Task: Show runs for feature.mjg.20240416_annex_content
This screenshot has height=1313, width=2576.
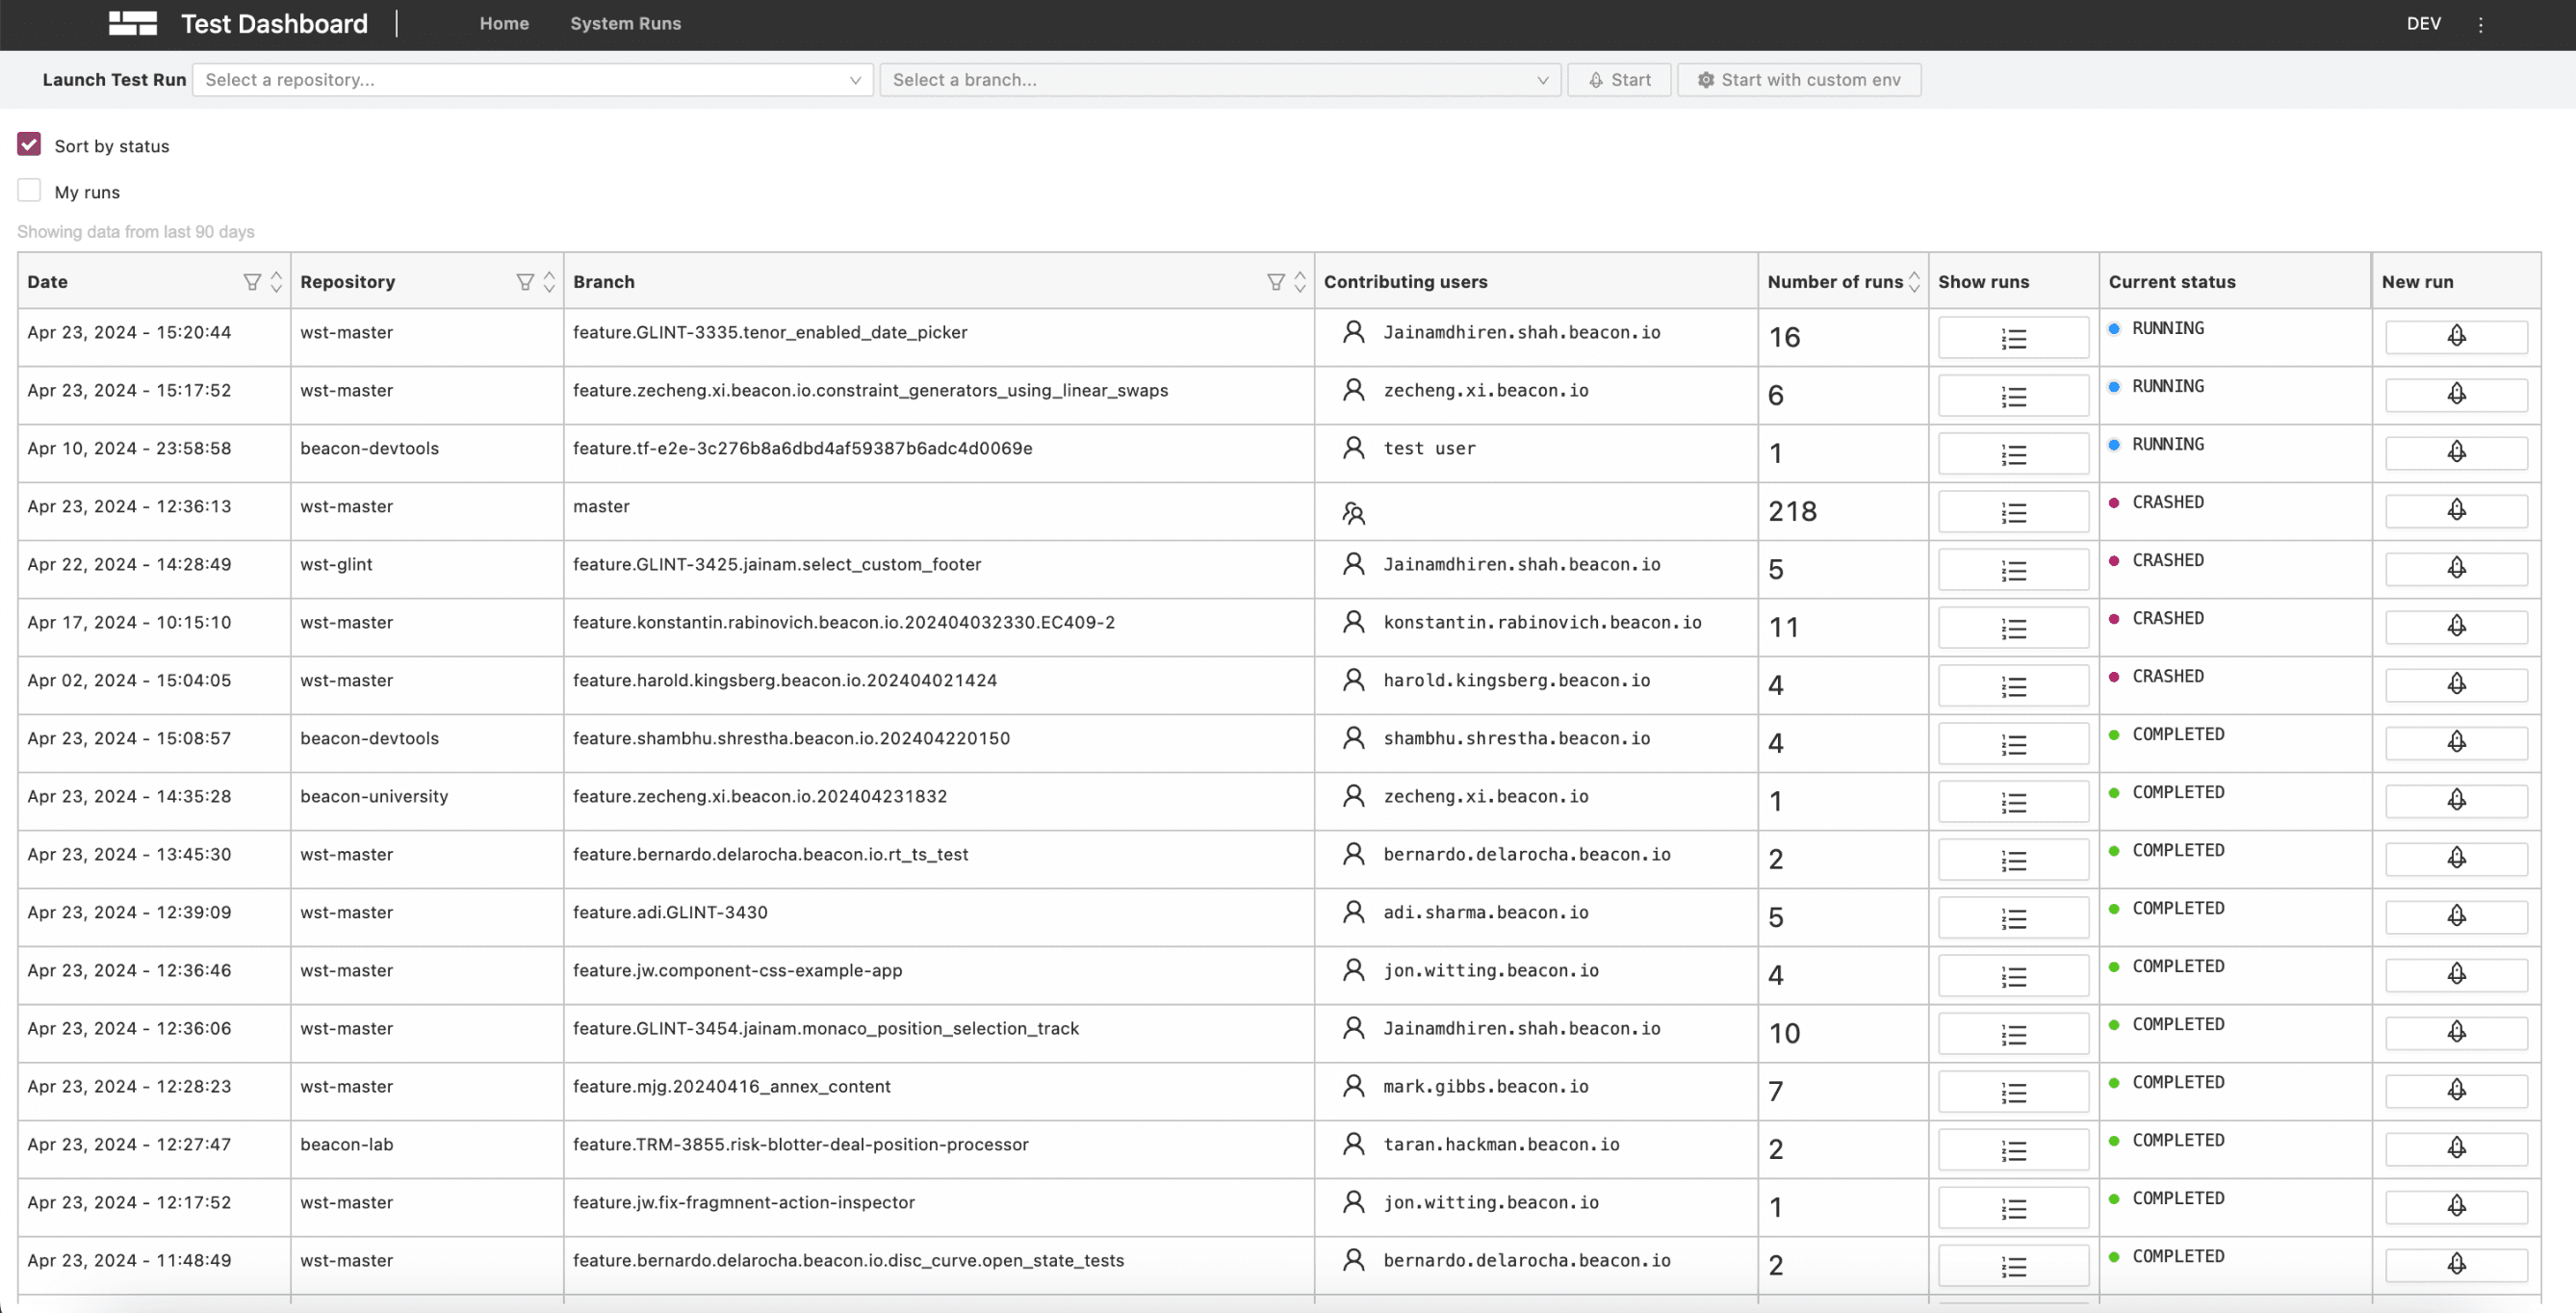Action: pos(2012,1092)
